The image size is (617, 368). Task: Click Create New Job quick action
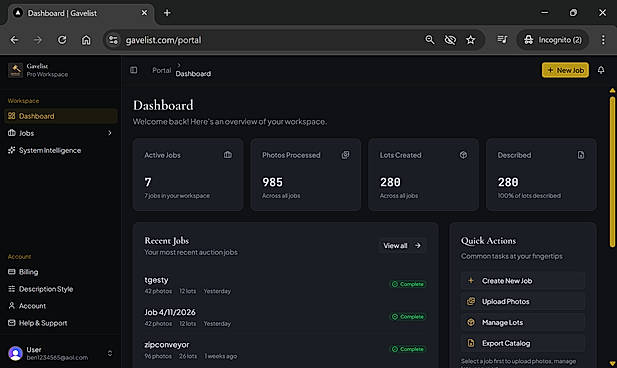click(523, 281)
